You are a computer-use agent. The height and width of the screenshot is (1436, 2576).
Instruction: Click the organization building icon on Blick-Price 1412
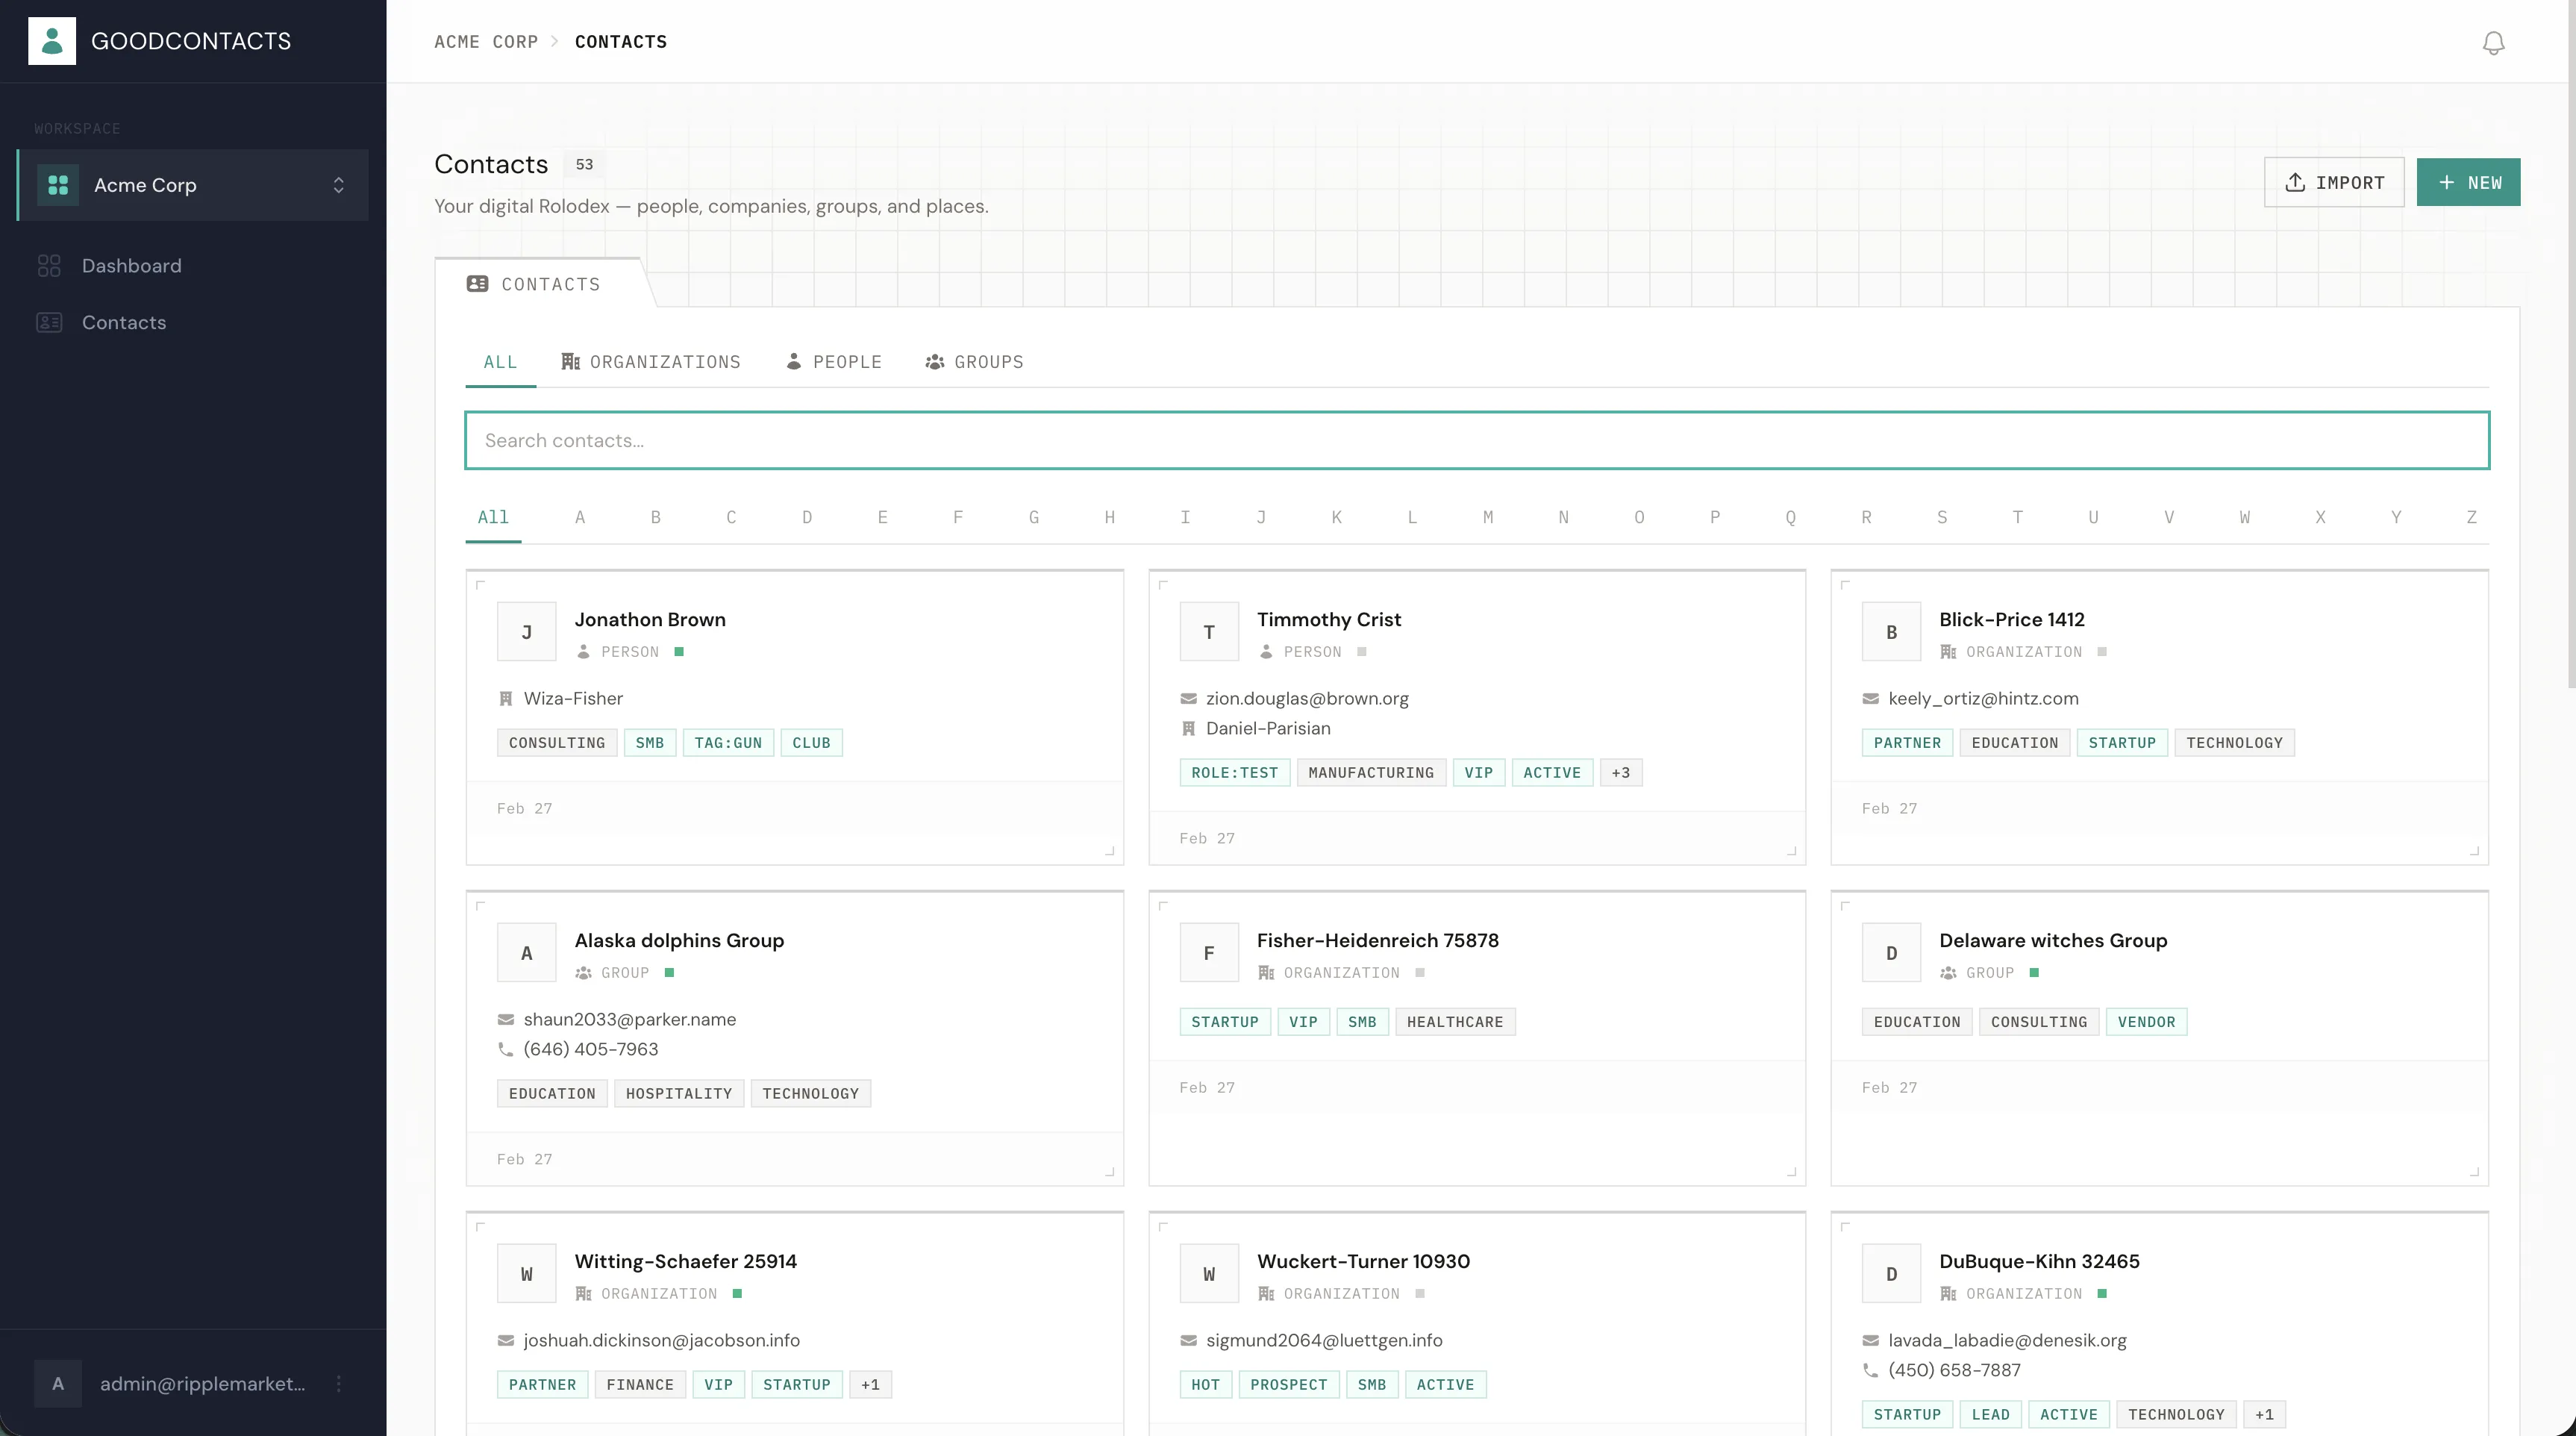[x=1948, y=651]
